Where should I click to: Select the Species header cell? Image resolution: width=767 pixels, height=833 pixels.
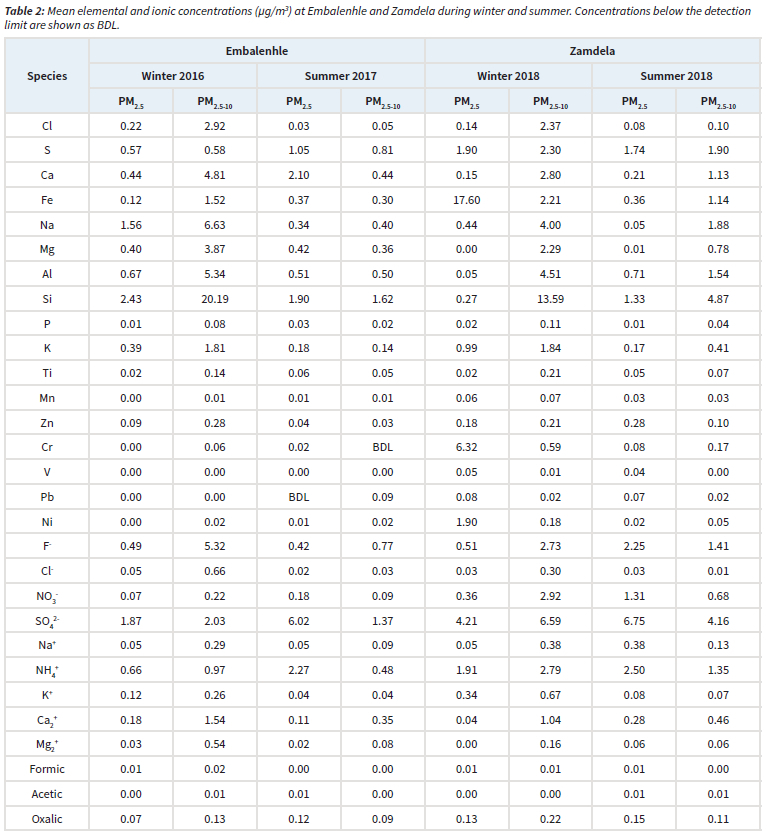pyautogui.click(x=47, y=76)
